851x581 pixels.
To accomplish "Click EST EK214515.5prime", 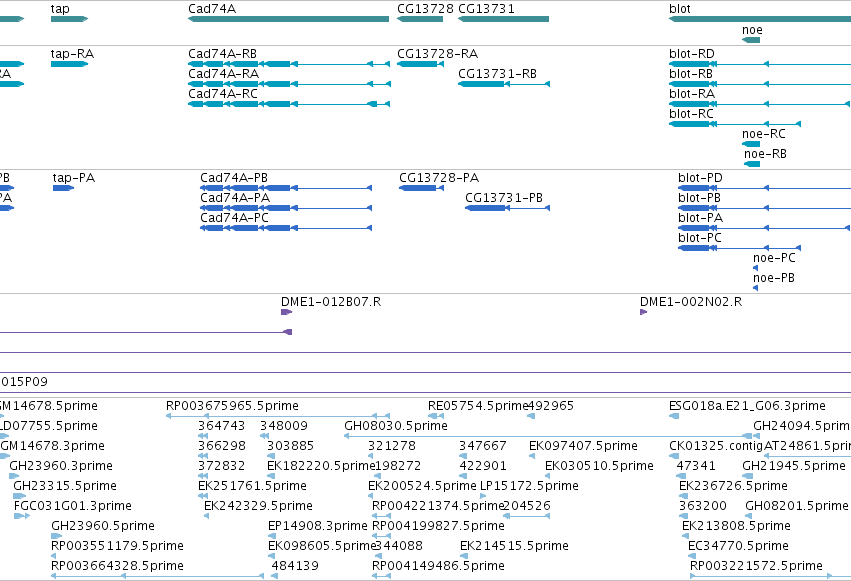I will point(515,546).
